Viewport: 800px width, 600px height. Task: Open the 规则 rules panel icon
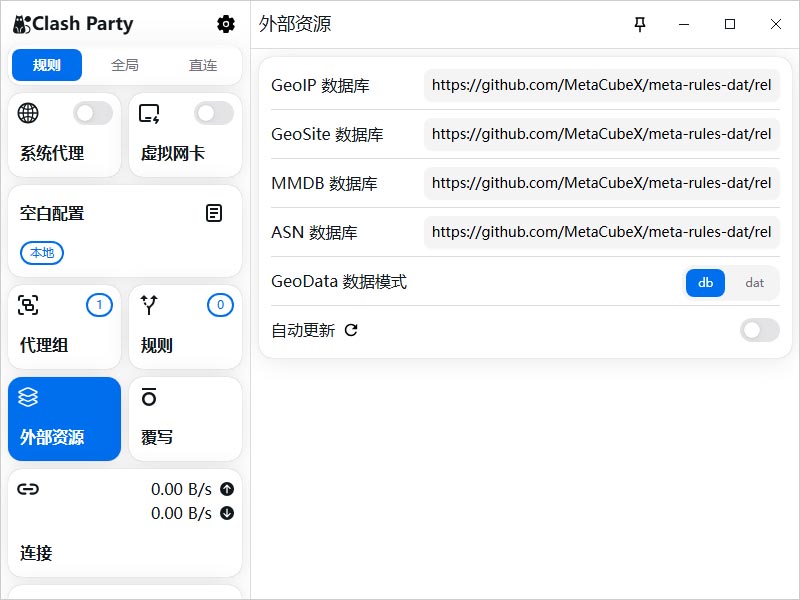click(x=150, y=305)
